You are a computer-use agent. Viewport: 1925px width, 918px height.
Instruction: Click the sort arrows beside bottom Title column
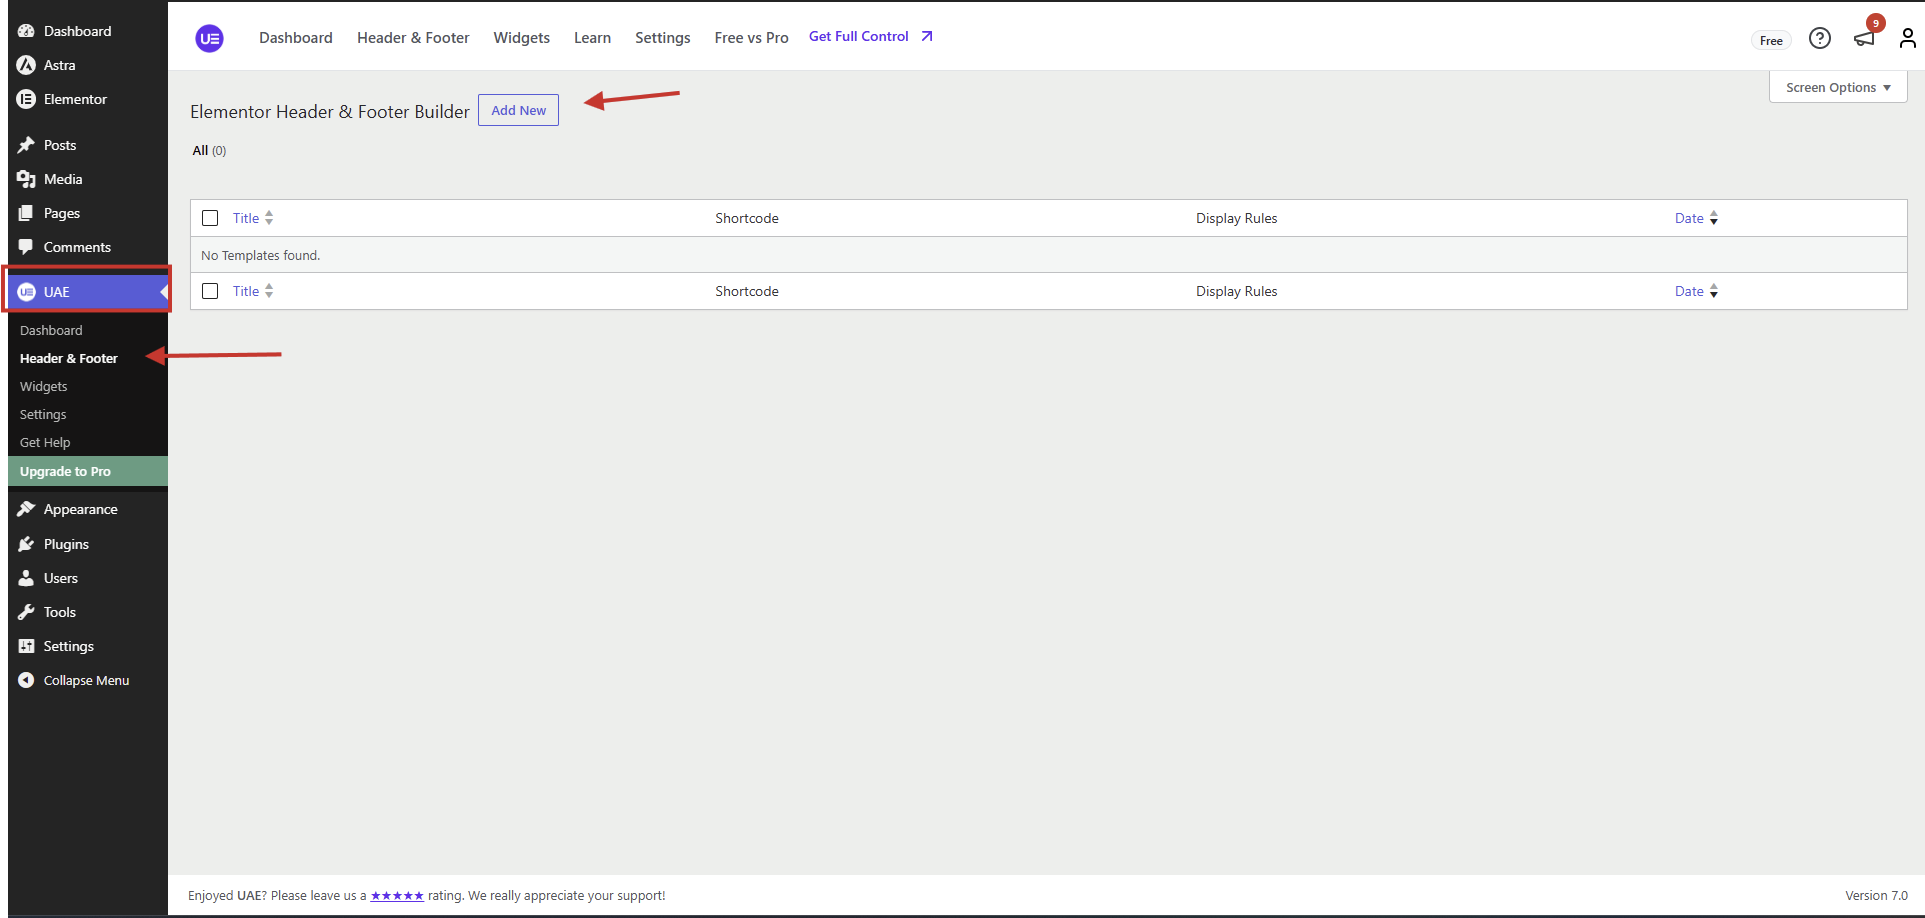click(269, 291)
